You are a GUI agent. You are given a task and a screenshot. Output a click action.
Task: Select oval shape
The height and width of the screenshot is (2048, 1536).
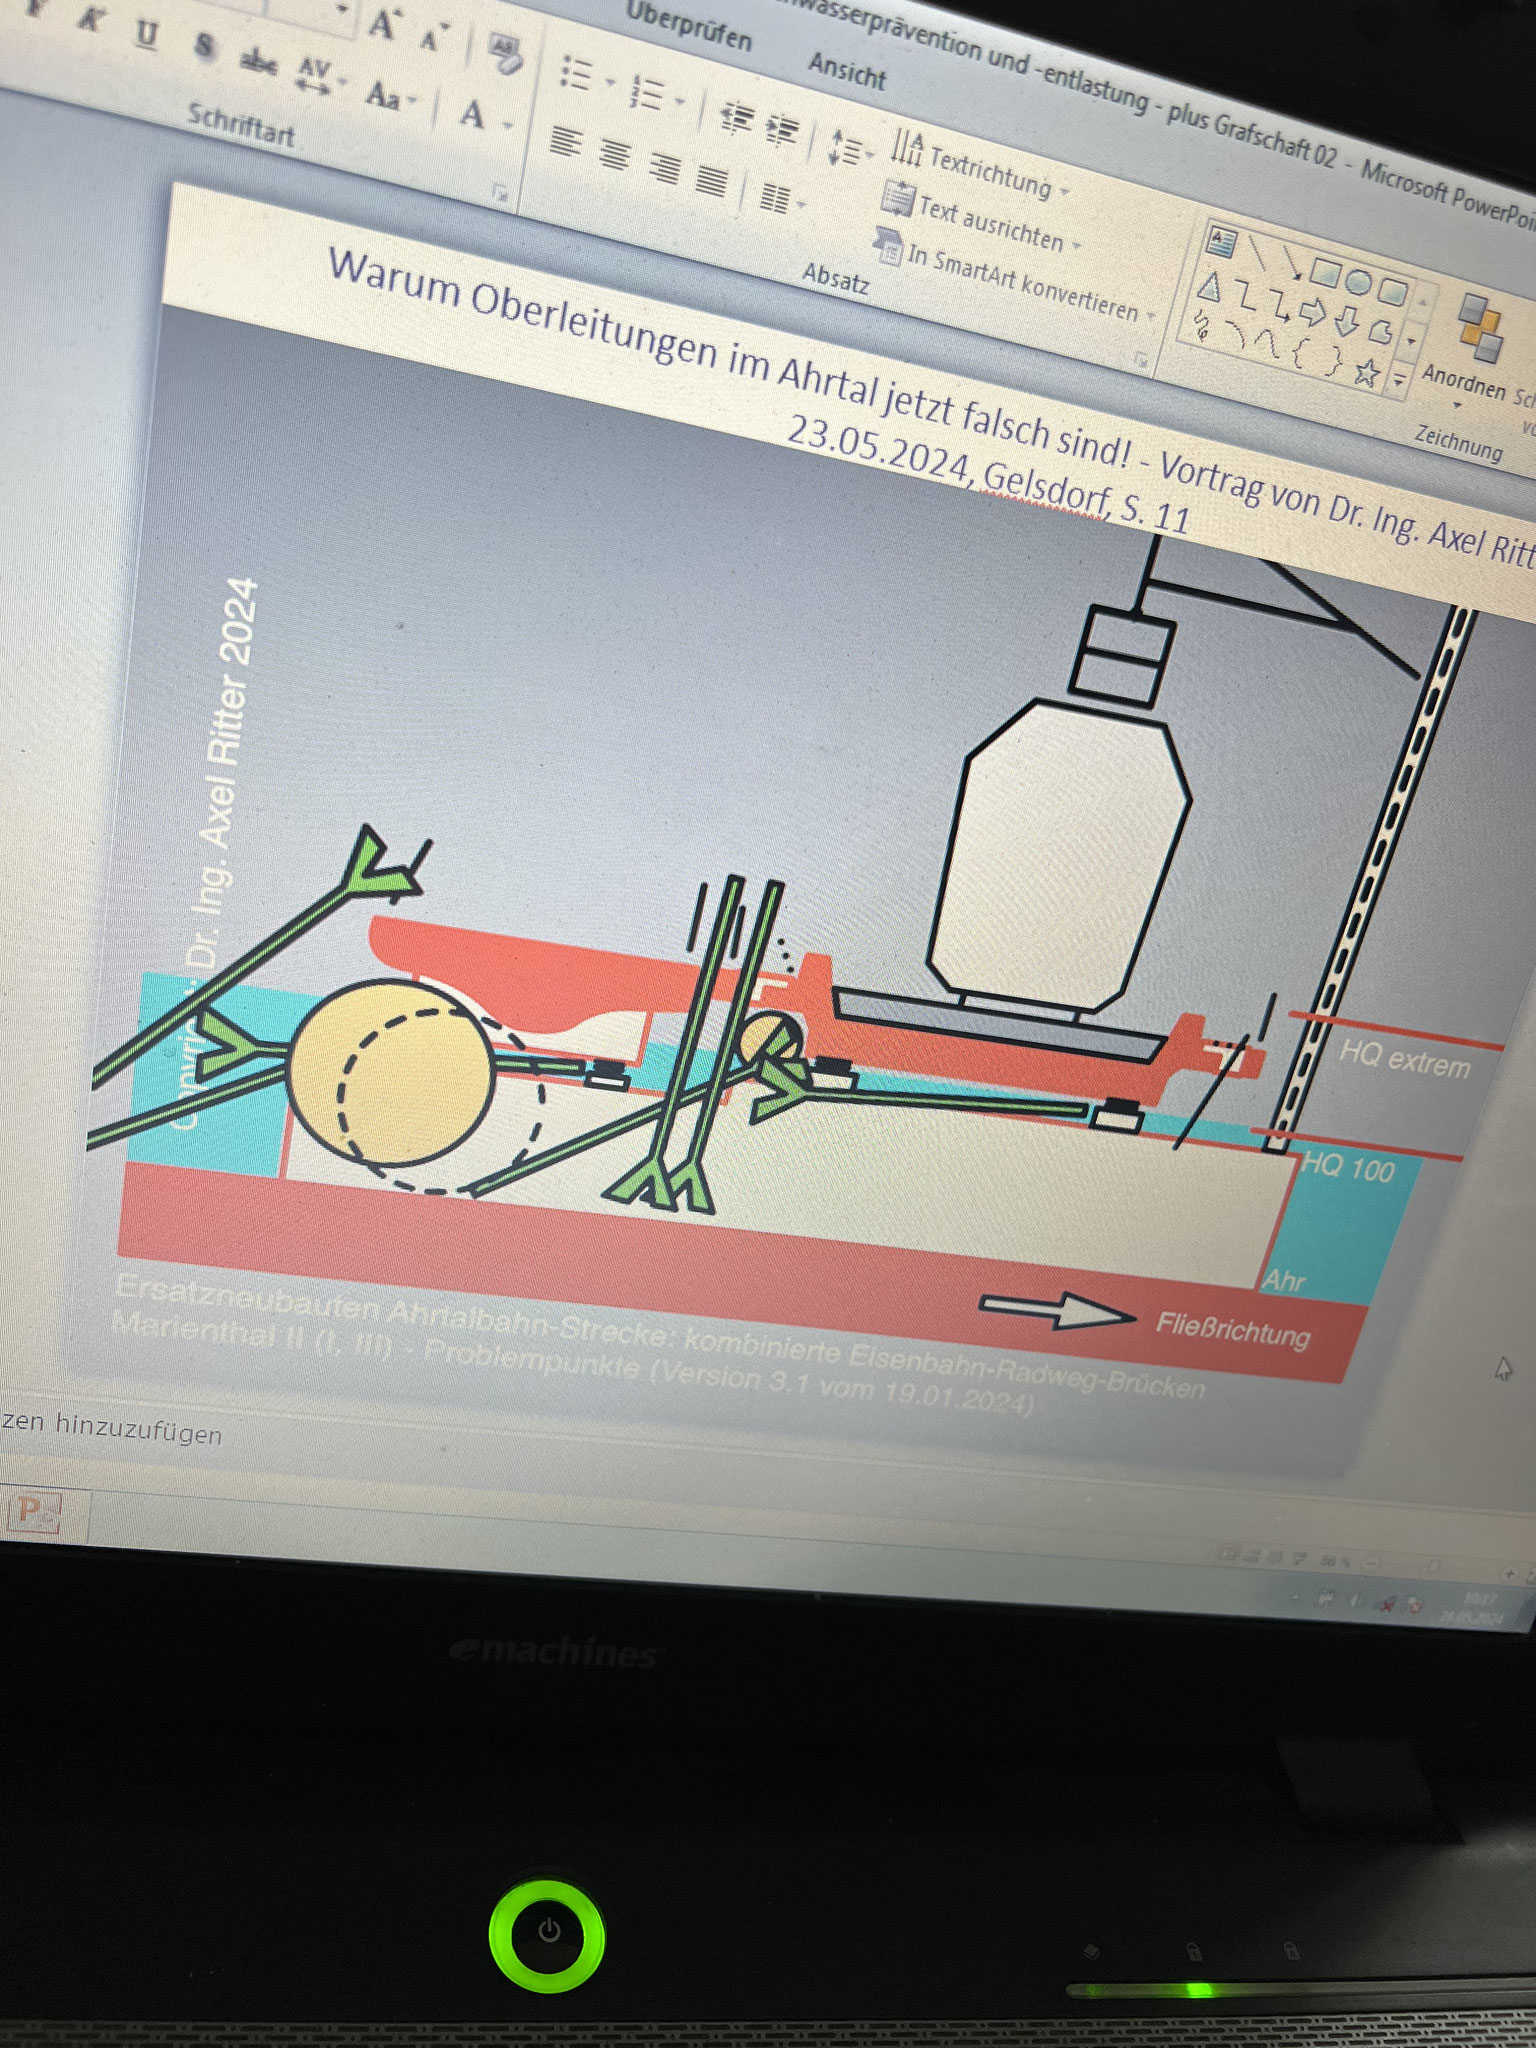pos(1358,281)
